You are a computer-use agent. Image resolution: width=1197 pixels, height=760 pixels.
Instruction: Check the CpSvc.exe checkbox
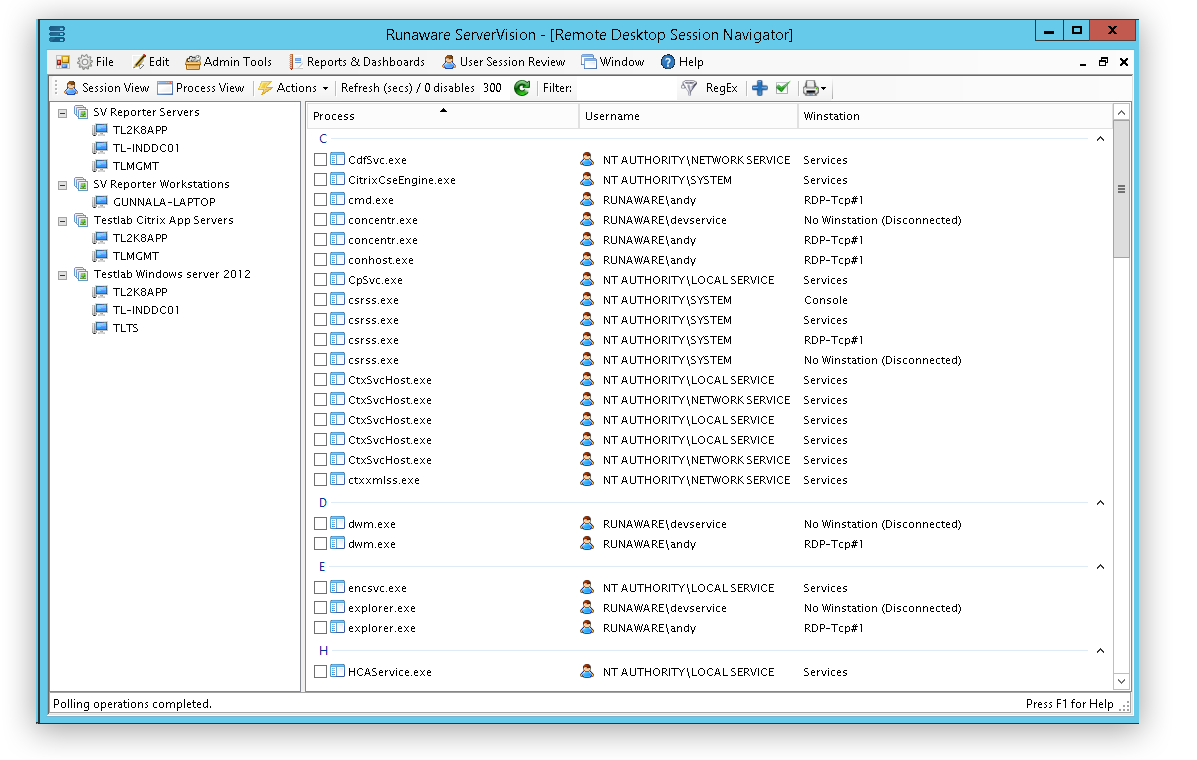tap(321, 280)
